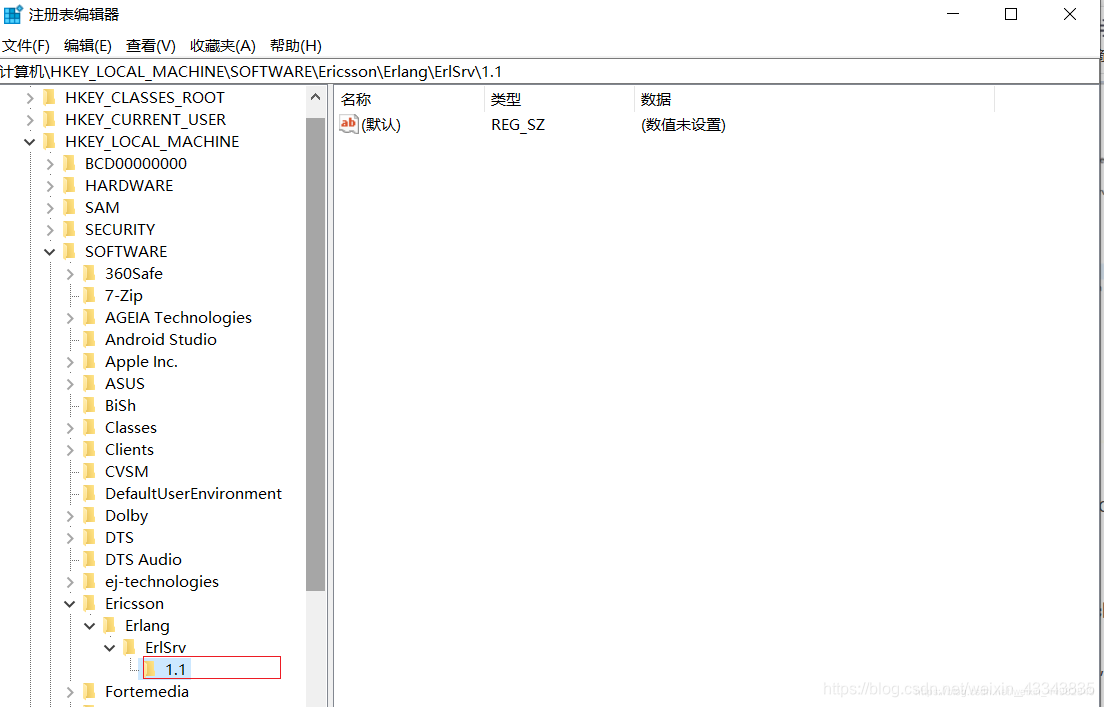Image resolution: width=1104 pixels, height=707 pixels.
Task: Click the DefaultUserEnvironment folder icon
Action: 89,493
